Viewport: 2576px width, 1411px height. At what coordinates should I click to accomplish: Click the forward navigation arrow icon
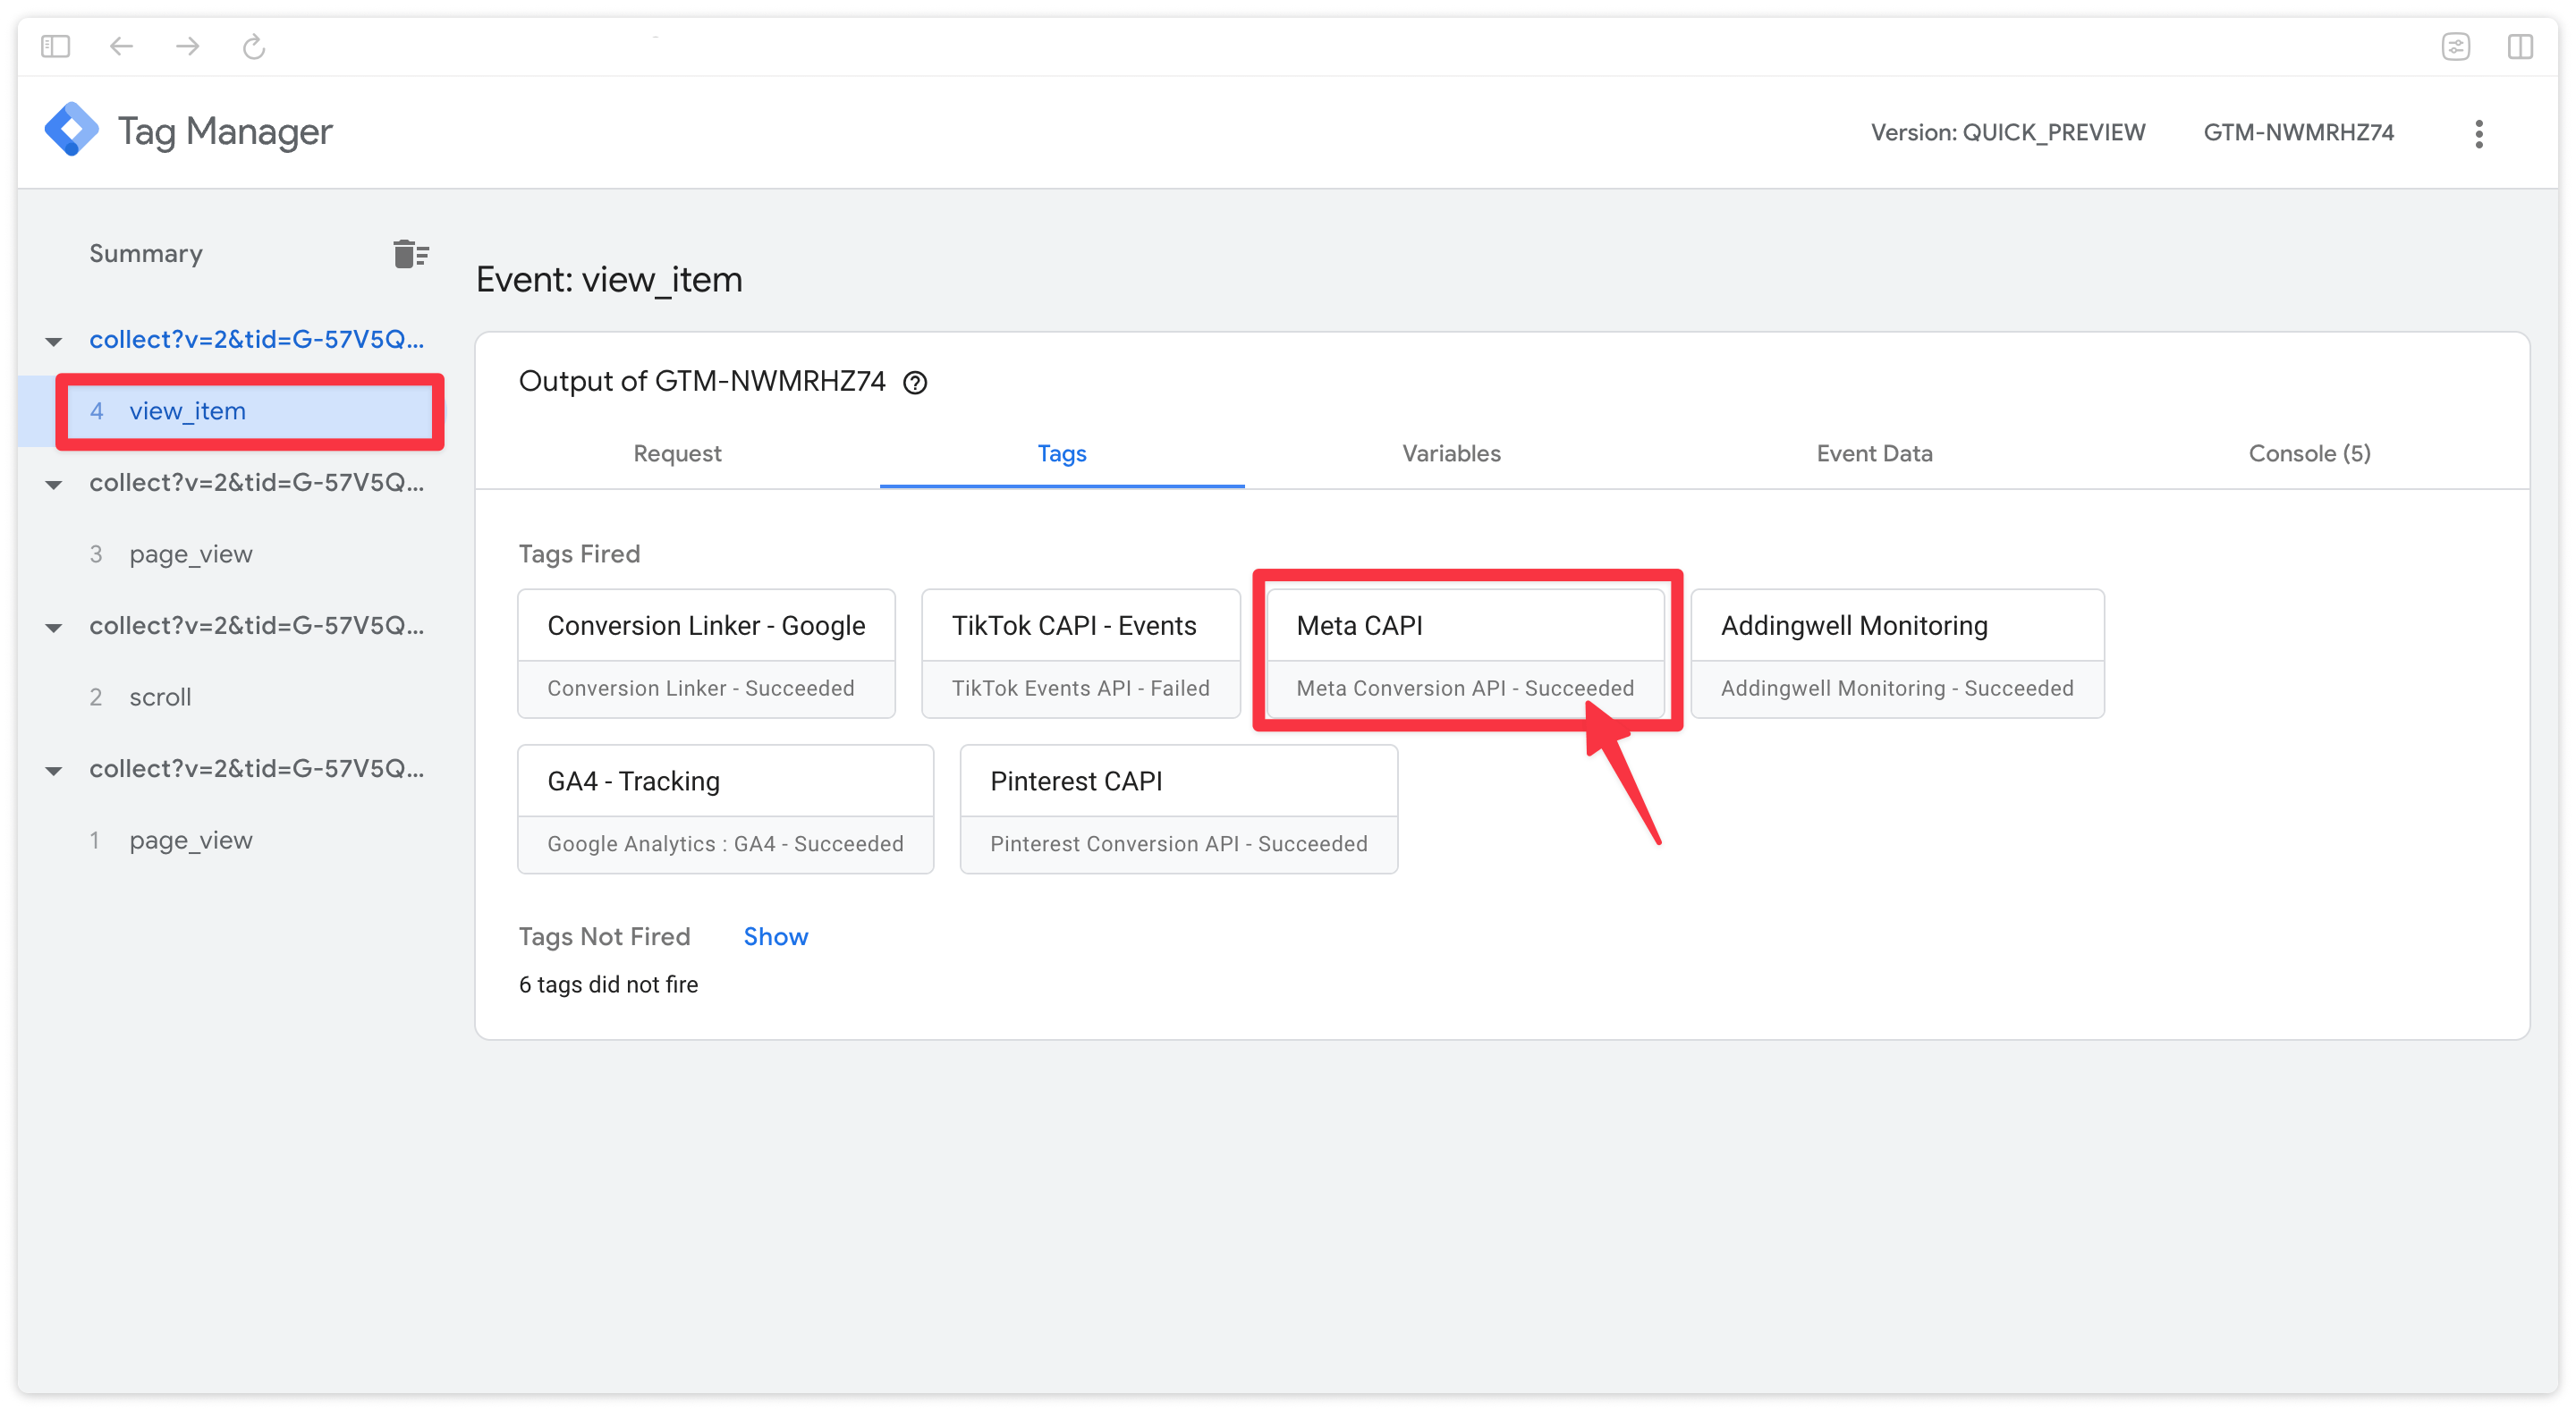tap(188, 46)
